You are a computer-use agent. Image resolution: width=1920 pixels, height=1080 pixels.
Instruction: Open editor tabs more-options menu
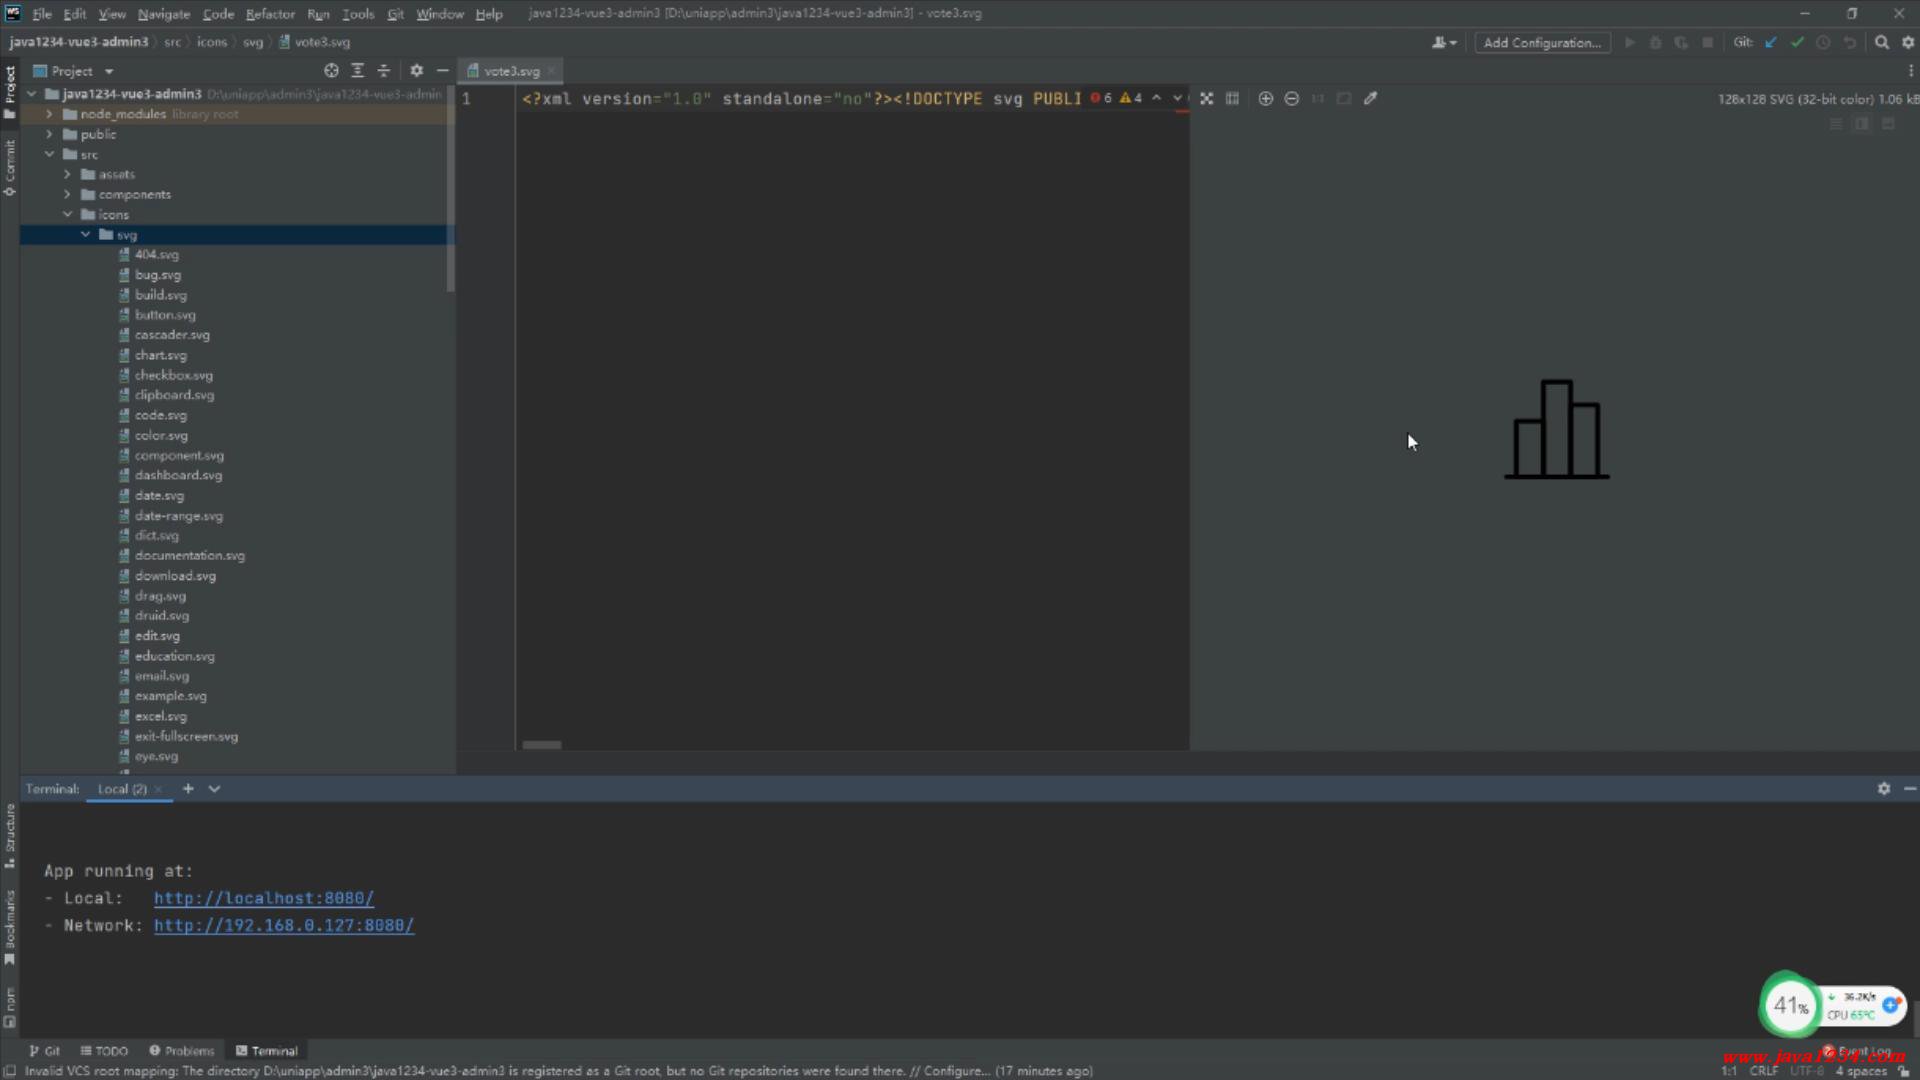[1910, 71]
